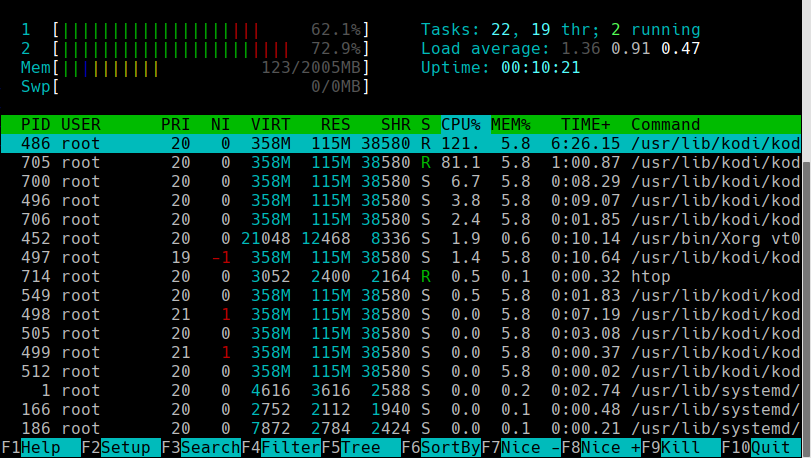Select process row with PID 496
This screenshot has width=811, height=458.
tap(401, 201)
